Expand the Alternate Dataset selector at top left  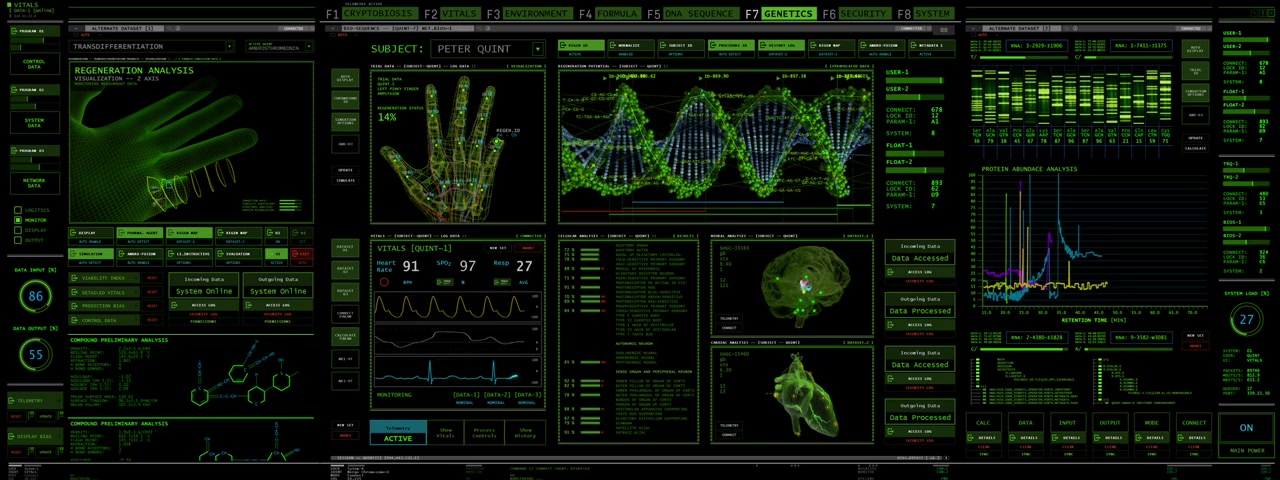click(78, 28)
